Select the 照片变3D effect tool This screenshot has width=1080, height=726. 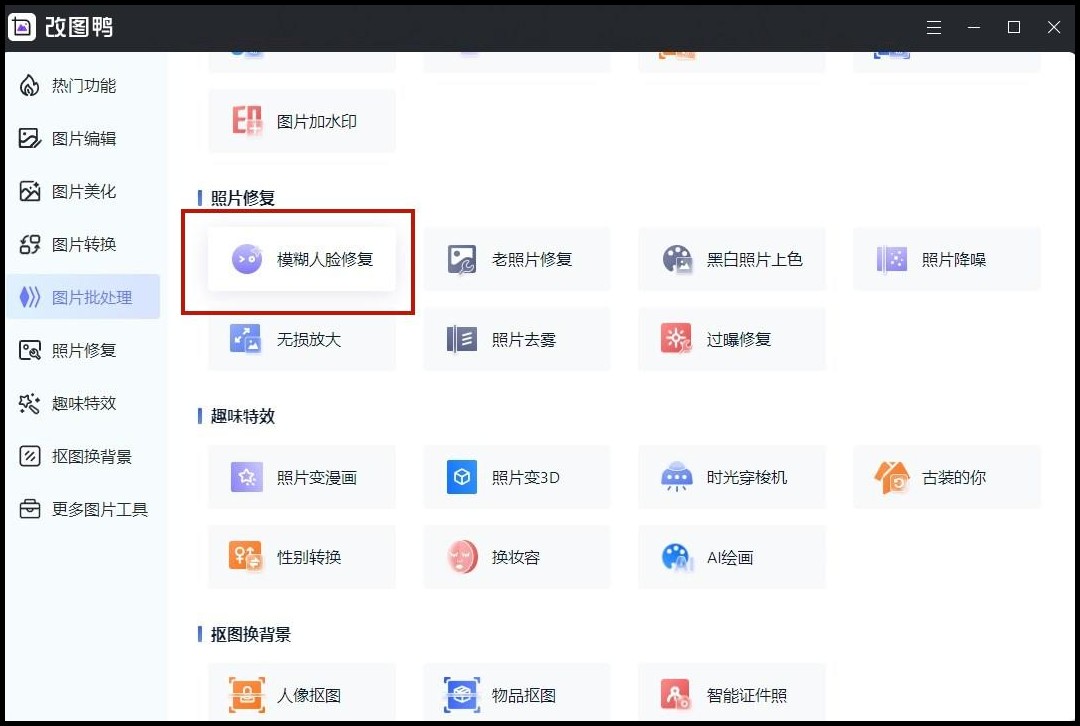(516, 477)
